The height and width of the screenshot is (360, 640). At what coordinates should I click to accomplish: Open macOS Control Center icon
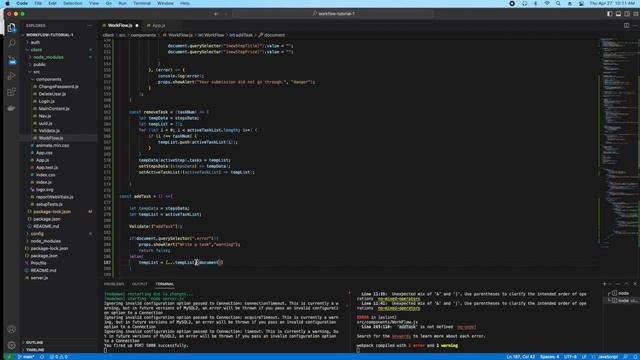pyautogui.click(x=581, y=3)
